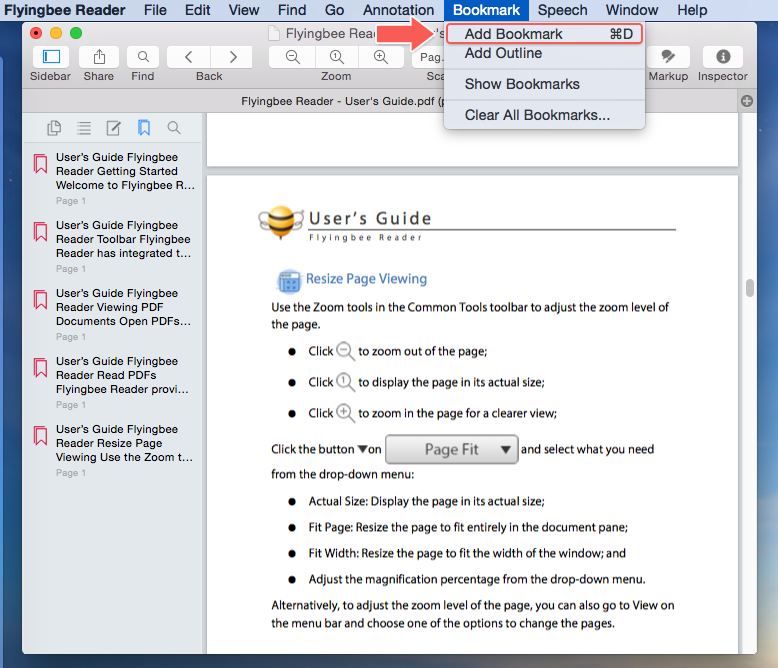Open the Go menu
Image resolution: width=778 pixels, height=668 pixels.
click(x=334, y=10)
